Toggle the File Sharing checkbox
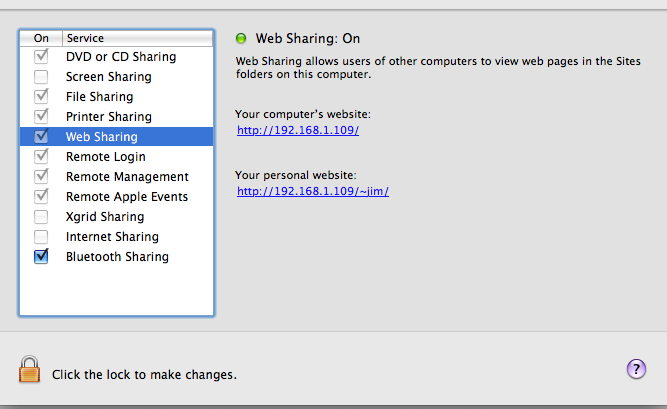The height and width of the screenshot is (409, 667). point(41,96)
